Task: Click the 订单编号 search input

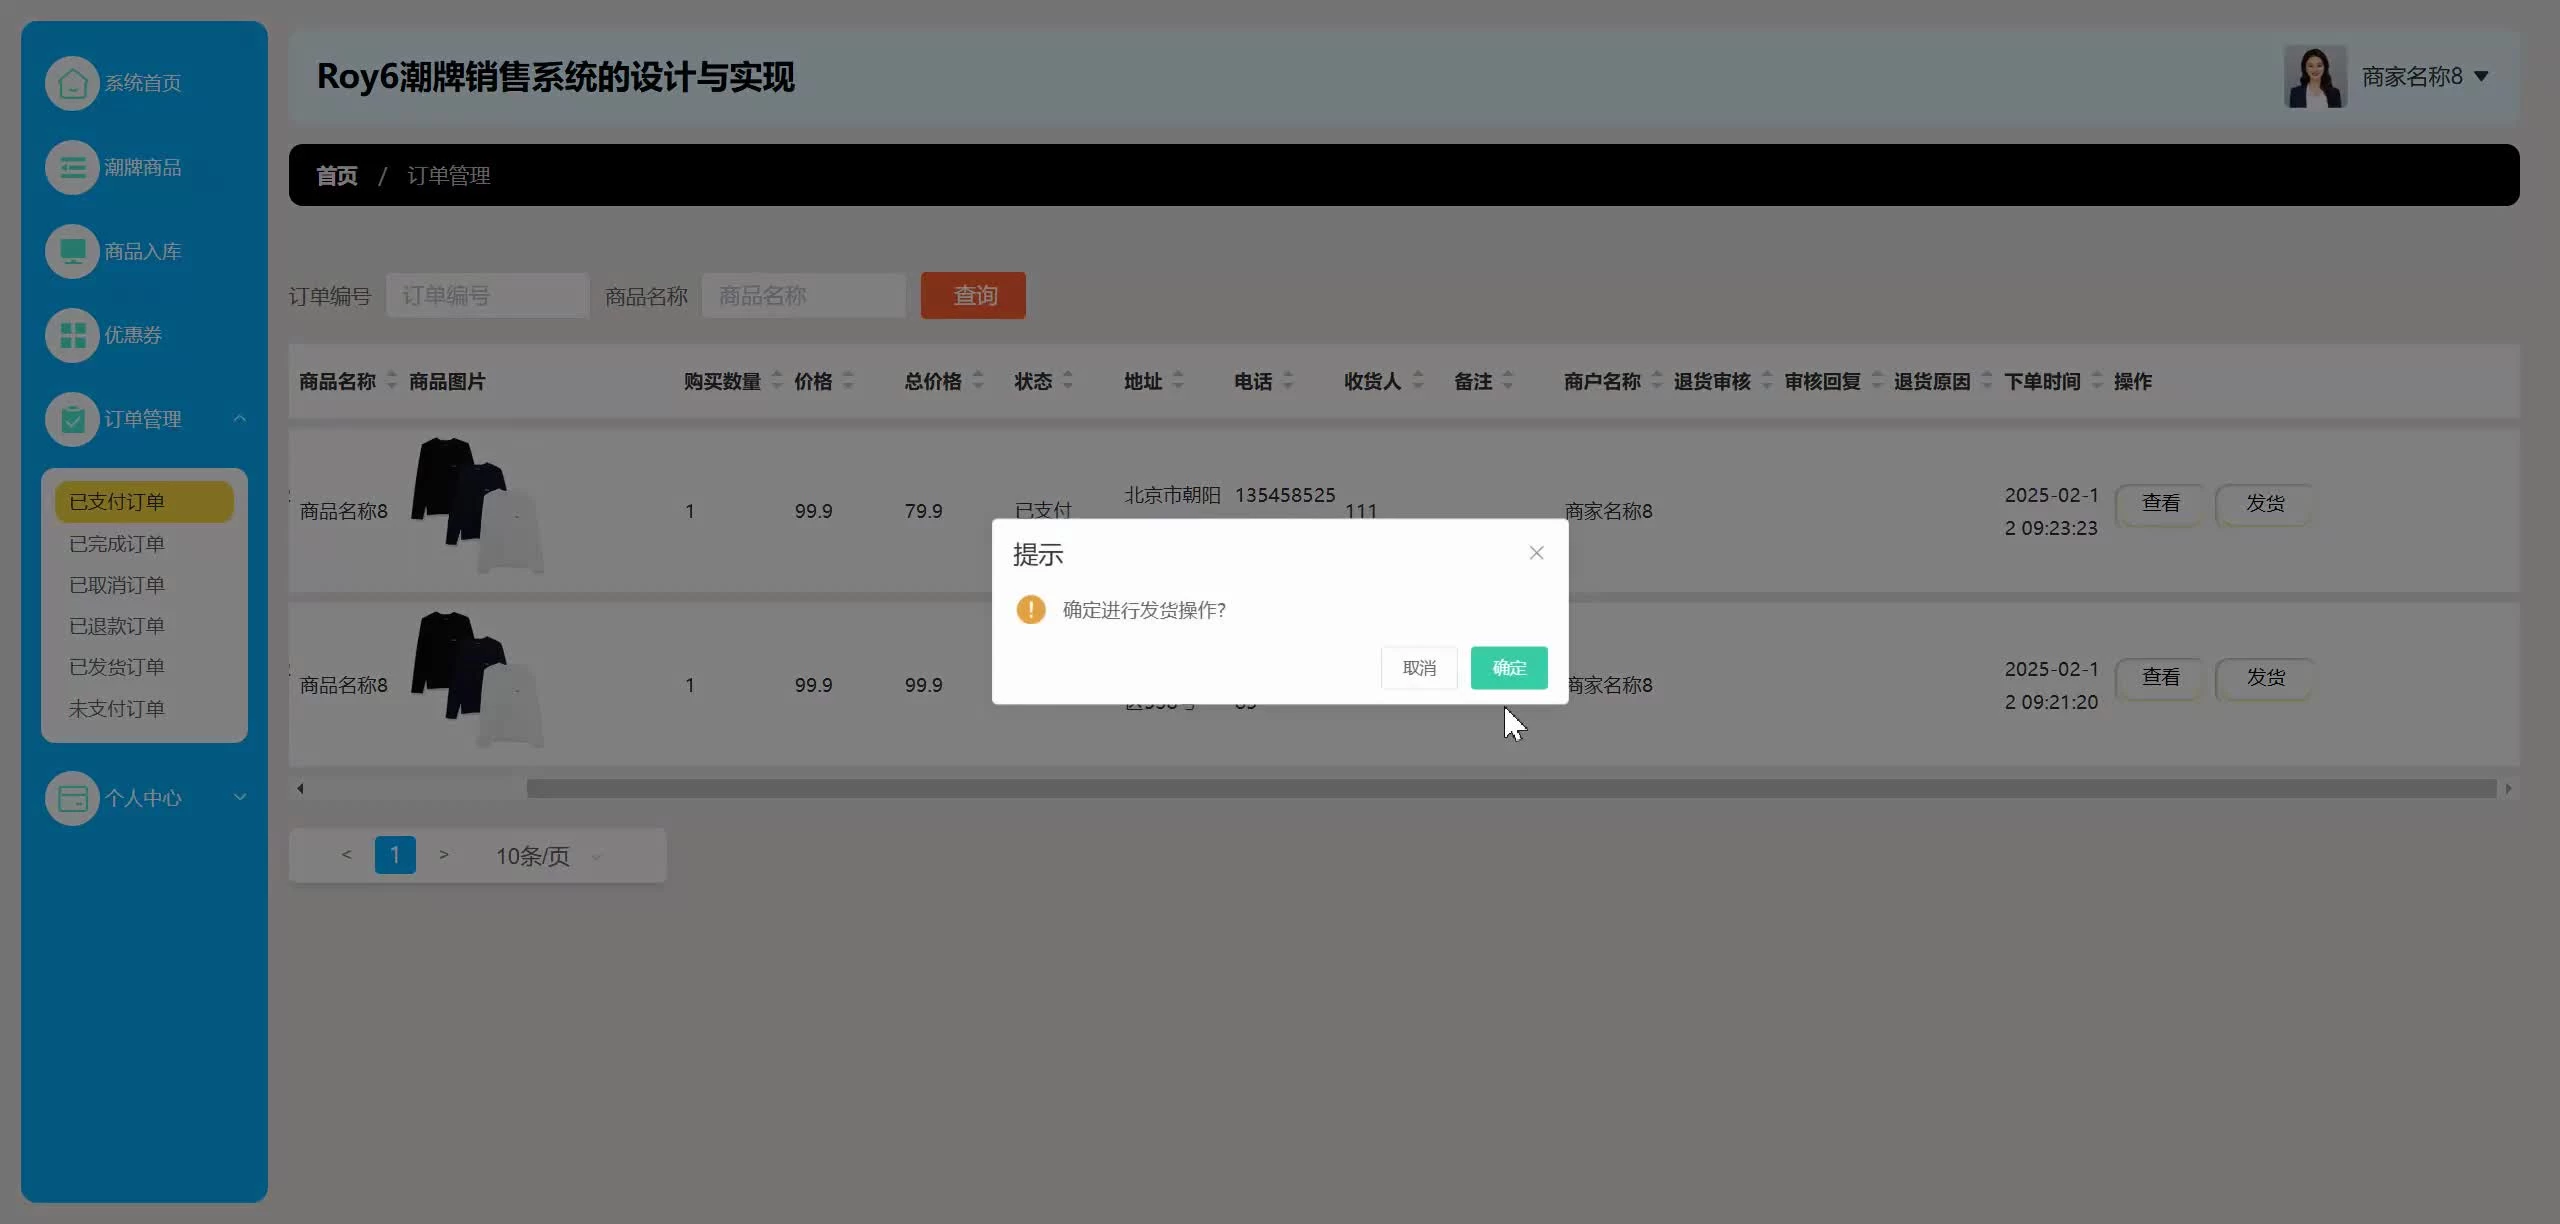Action: [487, 296]
